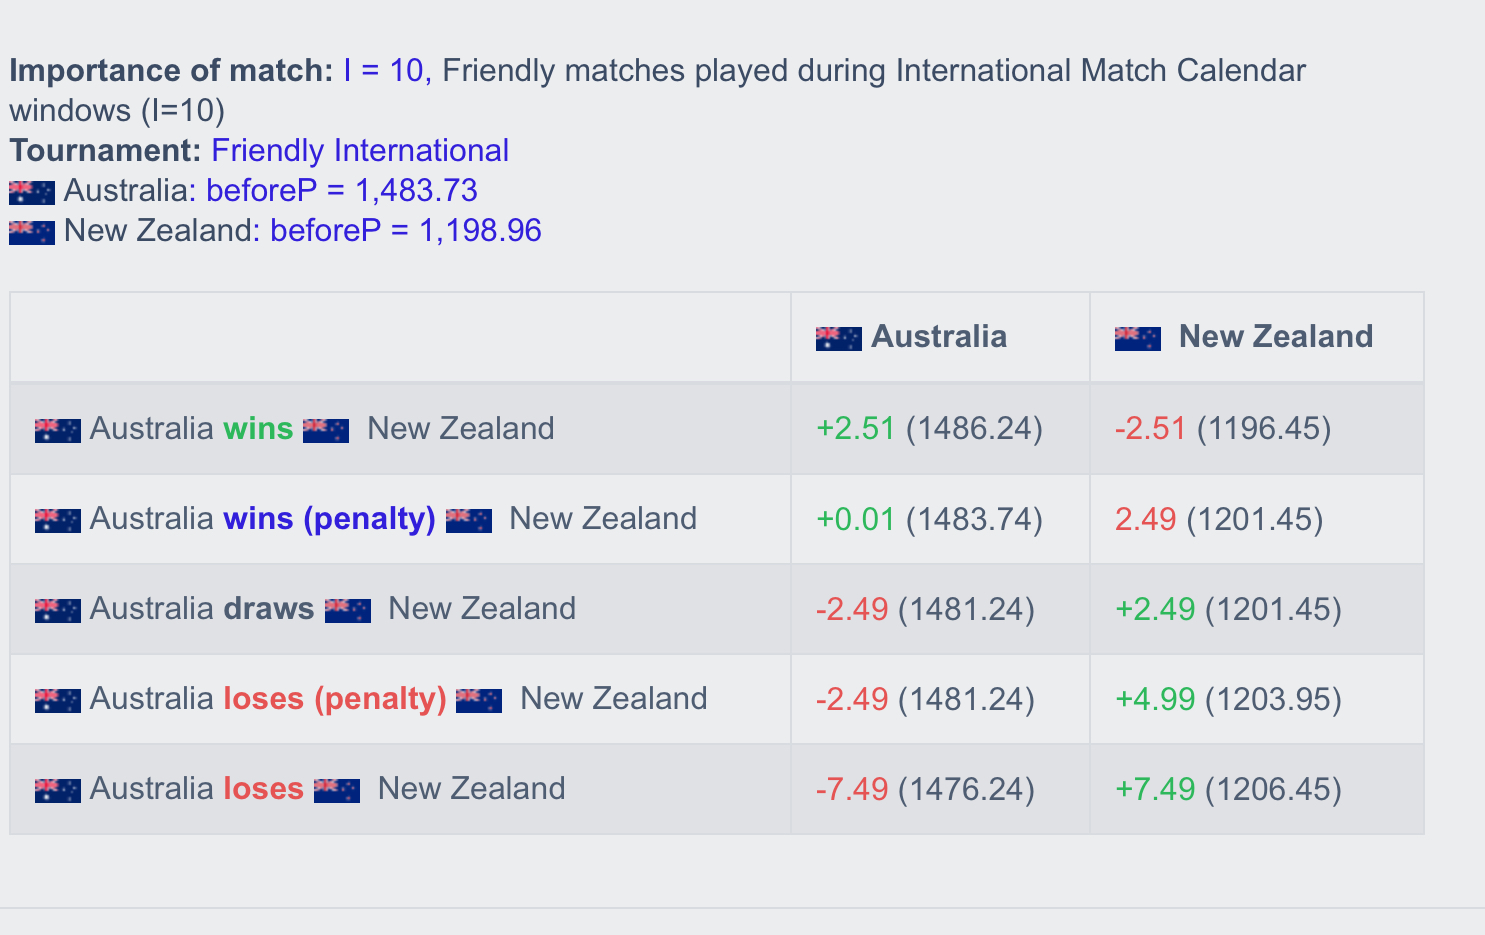Click Australia beforeP = 1,483.73 value
The height and width of the screenshot is (935, 1485).
click(x=342, y=190)
